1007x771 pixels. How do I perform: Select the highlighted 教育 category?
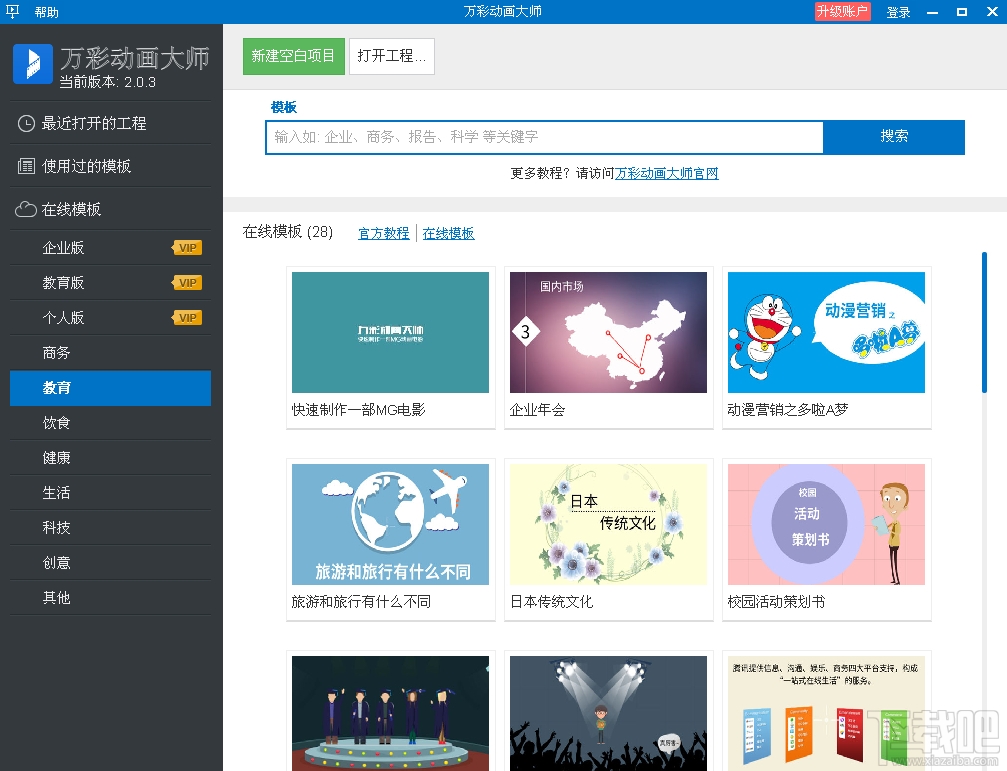[110, 388]
